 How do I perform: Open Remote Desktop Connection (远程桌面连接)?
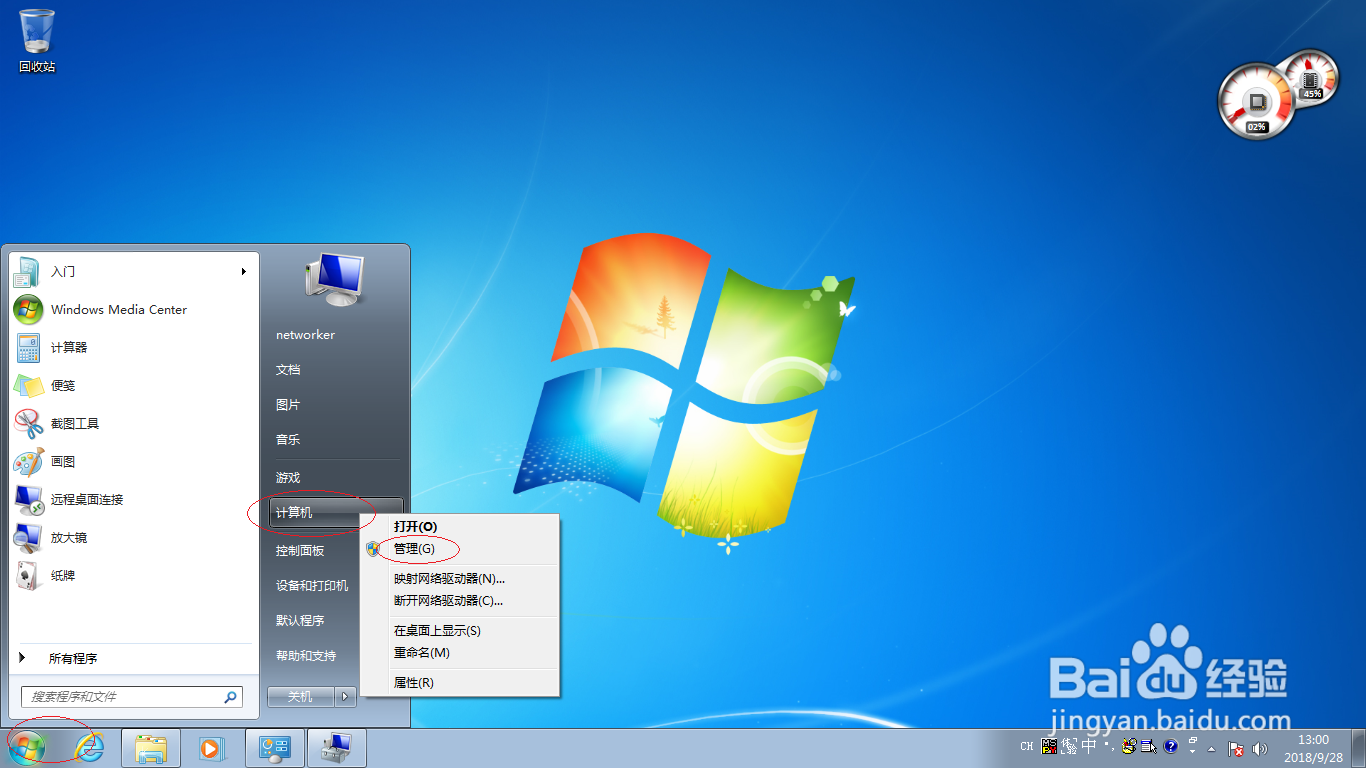pyautogui.click(x=135, y=500)
